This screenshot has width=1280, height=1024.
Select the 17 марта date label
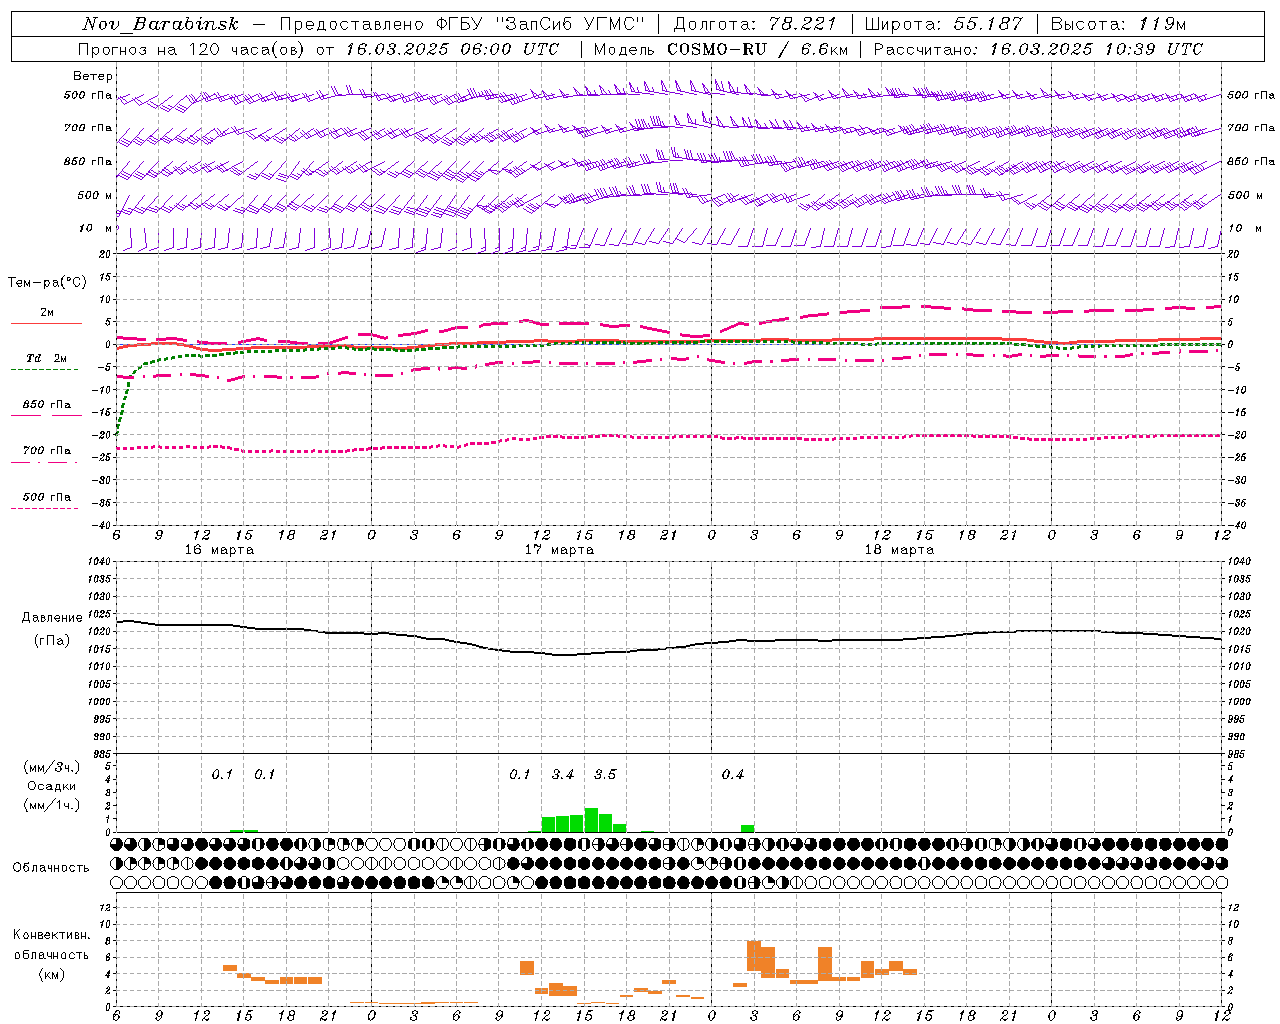click(x=559, y=550)
